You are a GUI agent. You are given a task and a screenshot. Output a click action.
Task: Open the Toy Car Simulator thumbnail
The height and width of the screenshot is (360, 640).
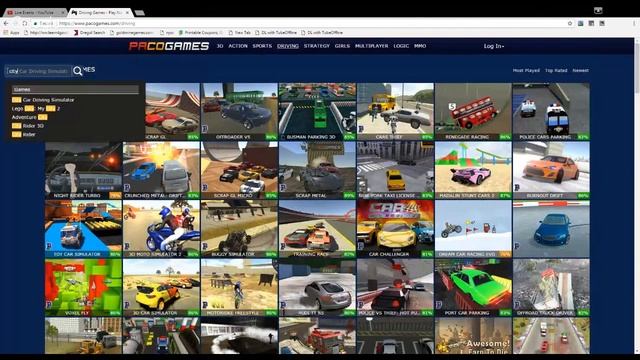tap(83, 229)
